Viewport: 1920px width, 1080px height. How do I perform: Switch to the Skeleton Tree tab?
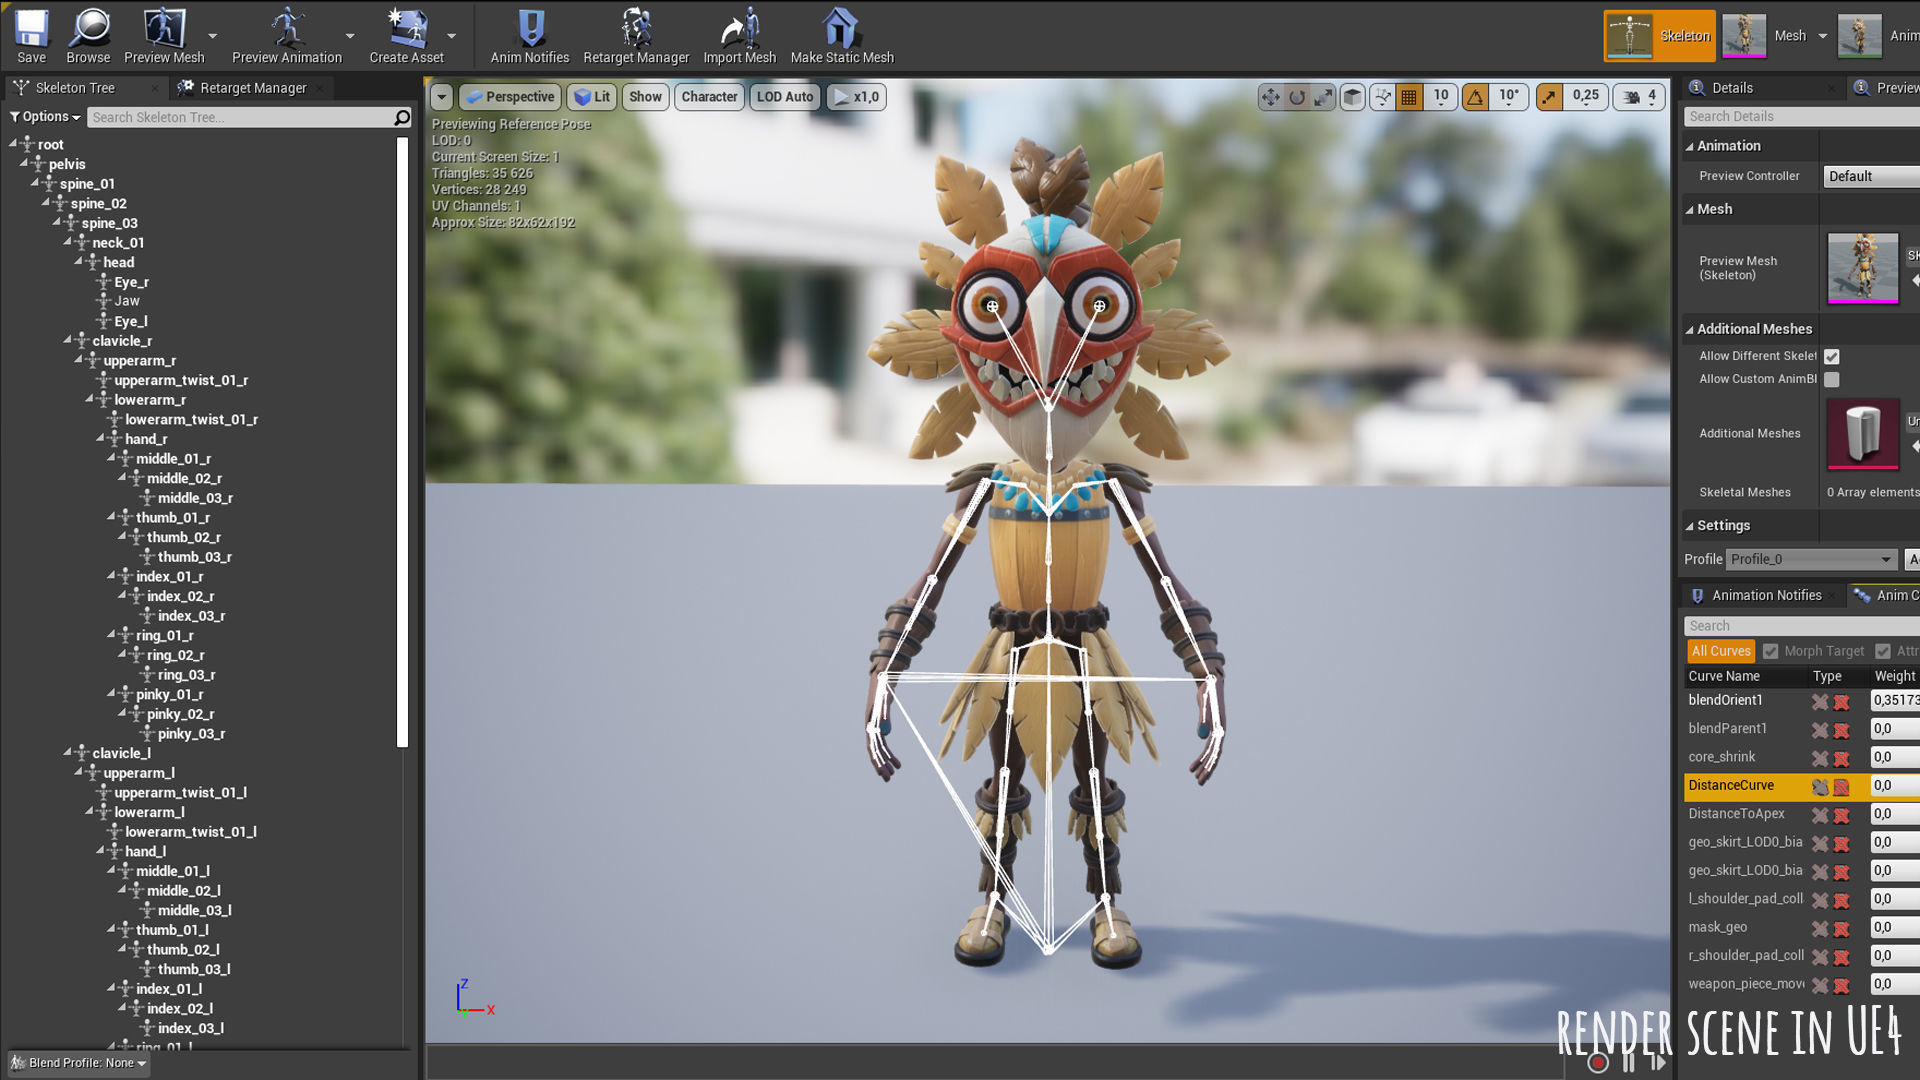(x=75, y=88)
